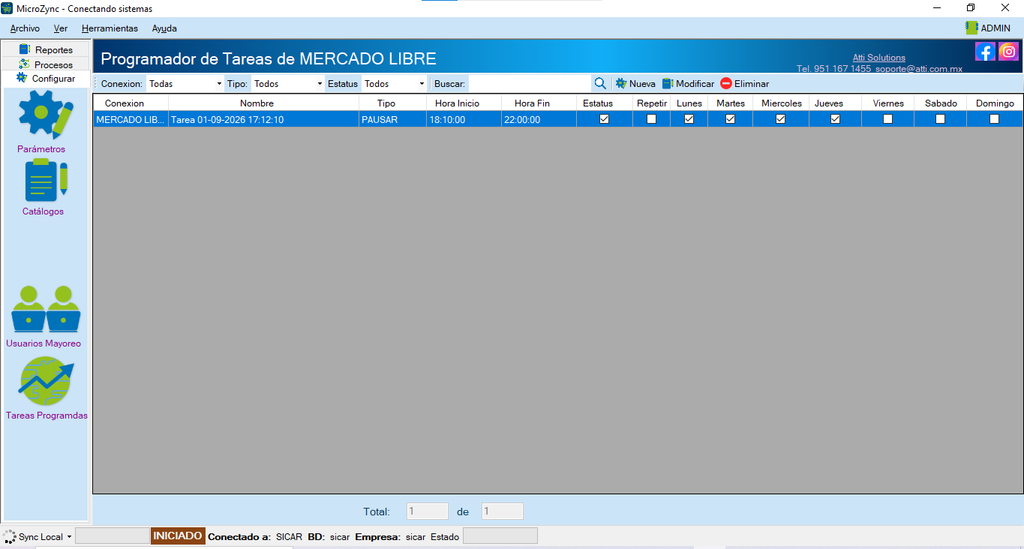
Task: Open the Ayuda menu
Action: point(164,28)
